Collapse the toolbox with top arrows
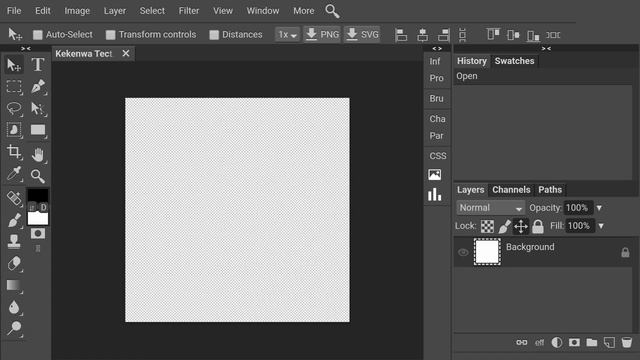This screenshot has width=640, height=360. (x=26, y=49)
